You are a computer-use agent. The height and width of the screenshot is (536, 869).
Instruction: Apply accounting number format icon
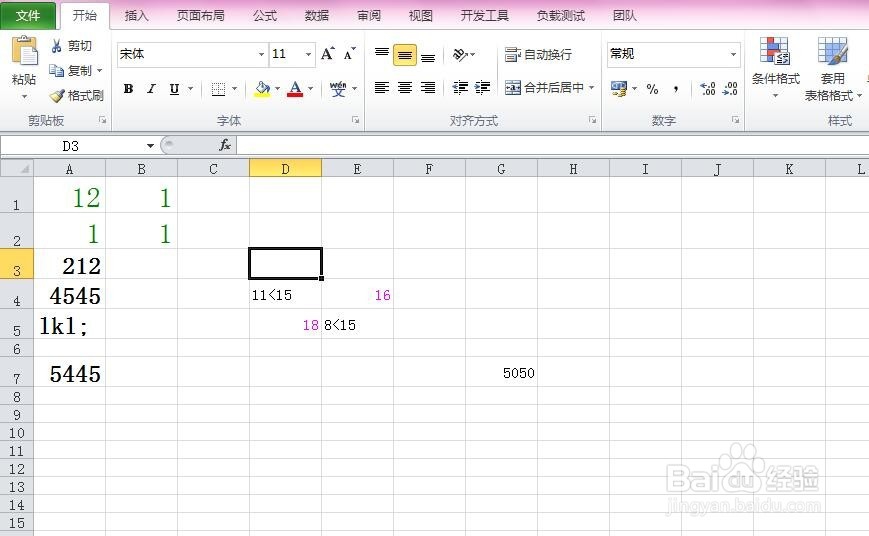pyautogui.click(x=618, y=89)
